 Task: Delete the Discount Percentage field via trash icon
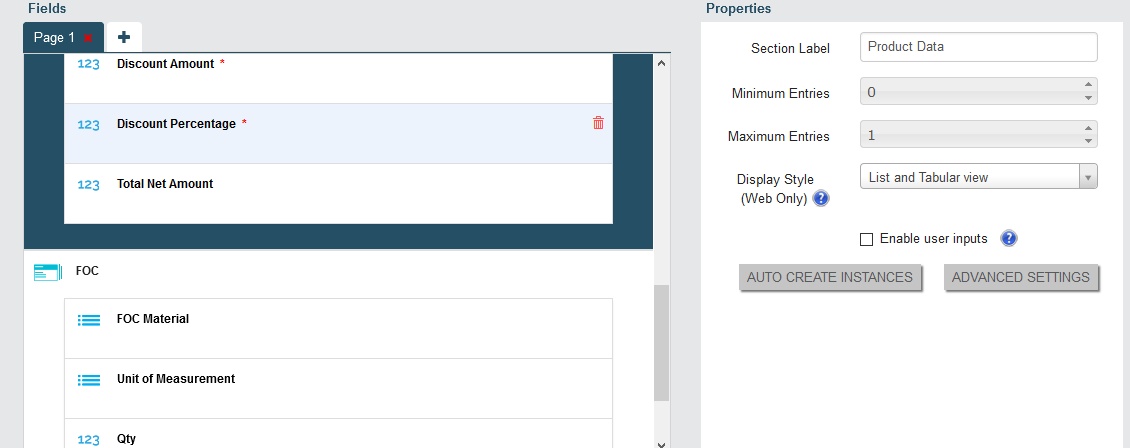(598, 123)
